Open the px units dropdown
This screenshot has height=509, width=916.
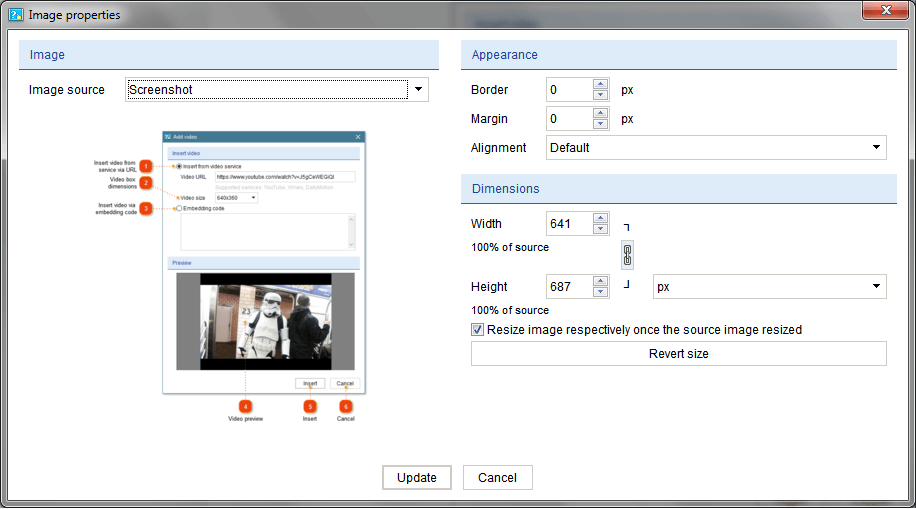click(876, 287)
